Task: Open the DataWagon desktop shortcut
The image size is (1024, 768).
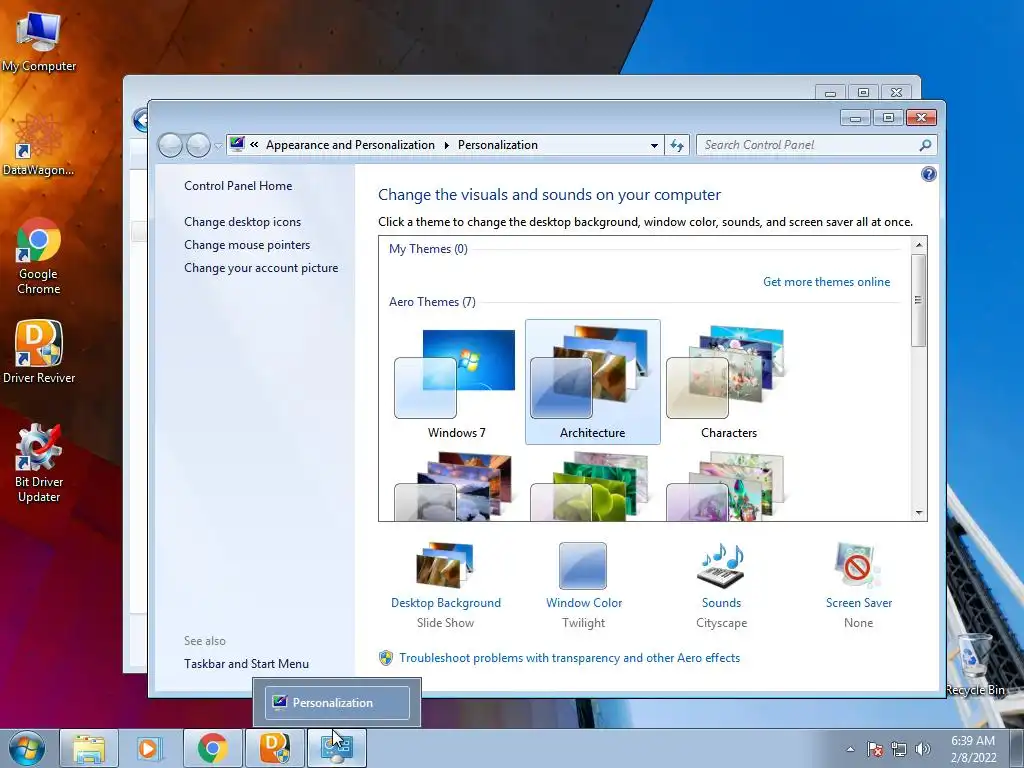Action: pos(38,146)
